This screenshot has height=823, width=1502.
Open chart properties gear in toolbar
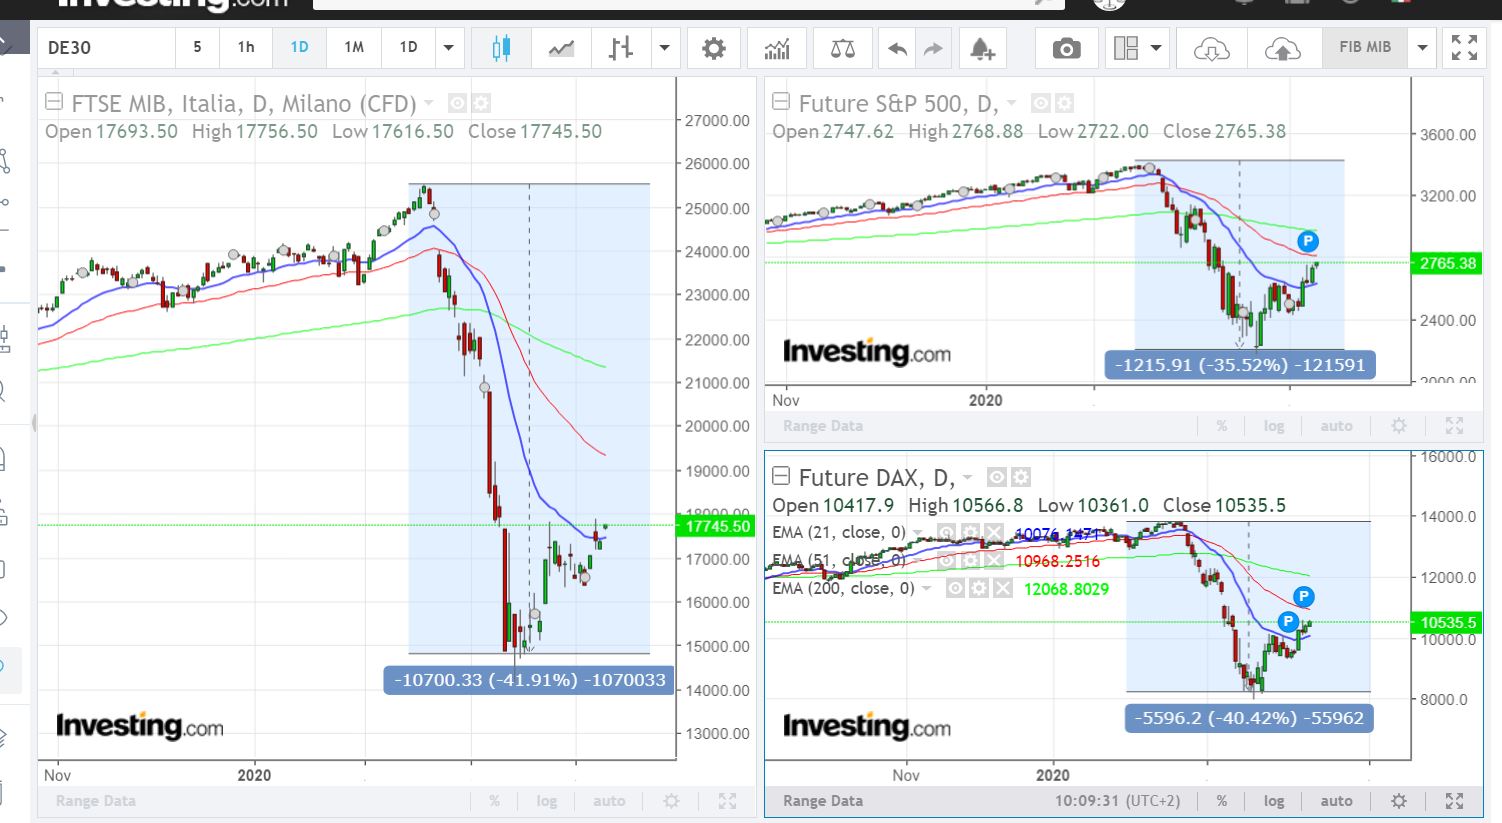tap(714, 48)
